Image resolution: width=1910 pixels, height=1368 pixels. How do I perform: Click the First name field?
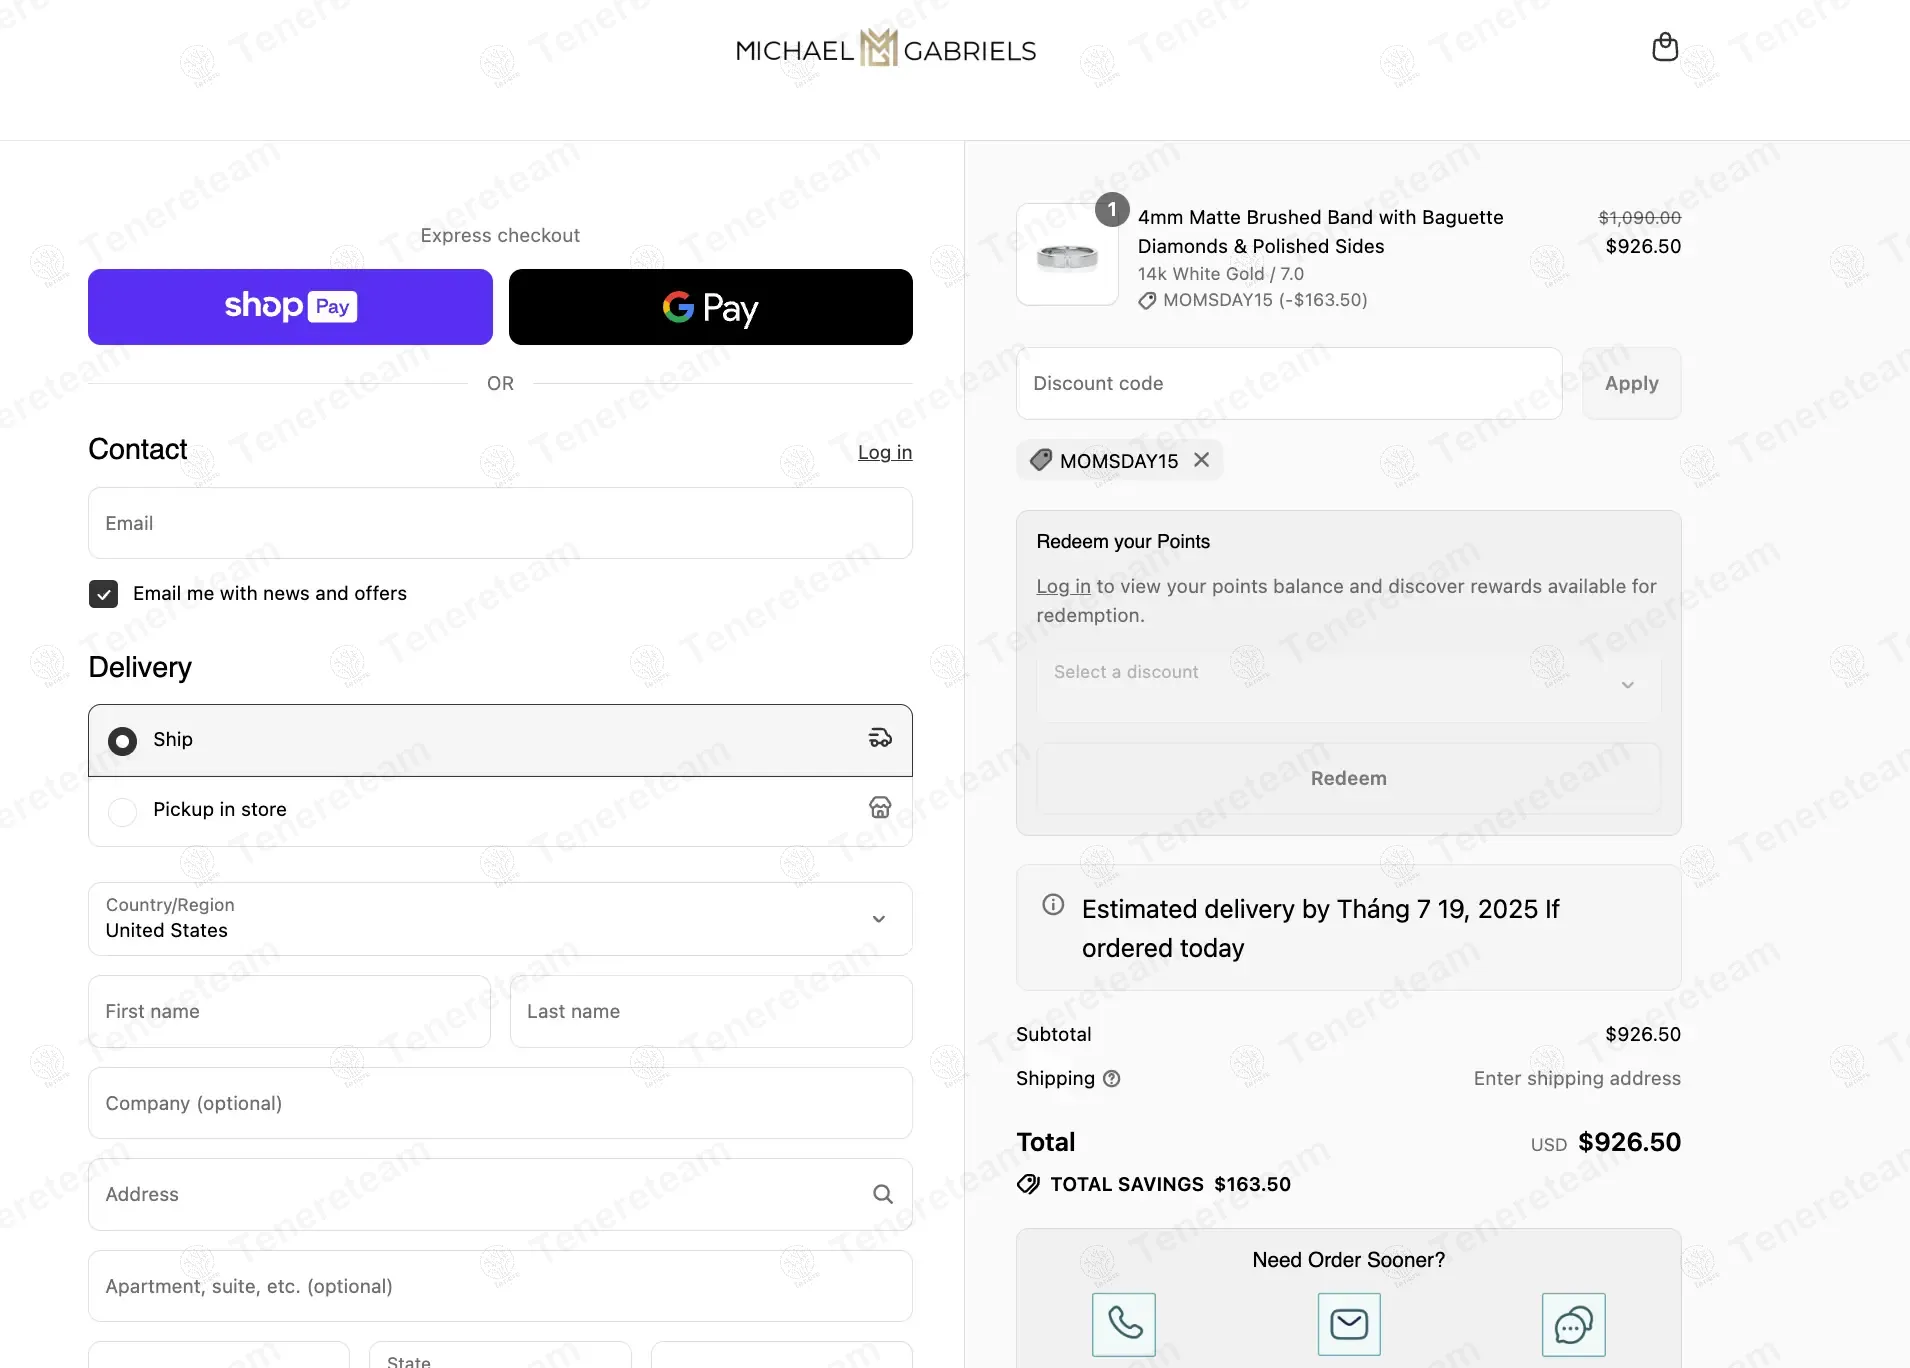(x=289, y=1011)
